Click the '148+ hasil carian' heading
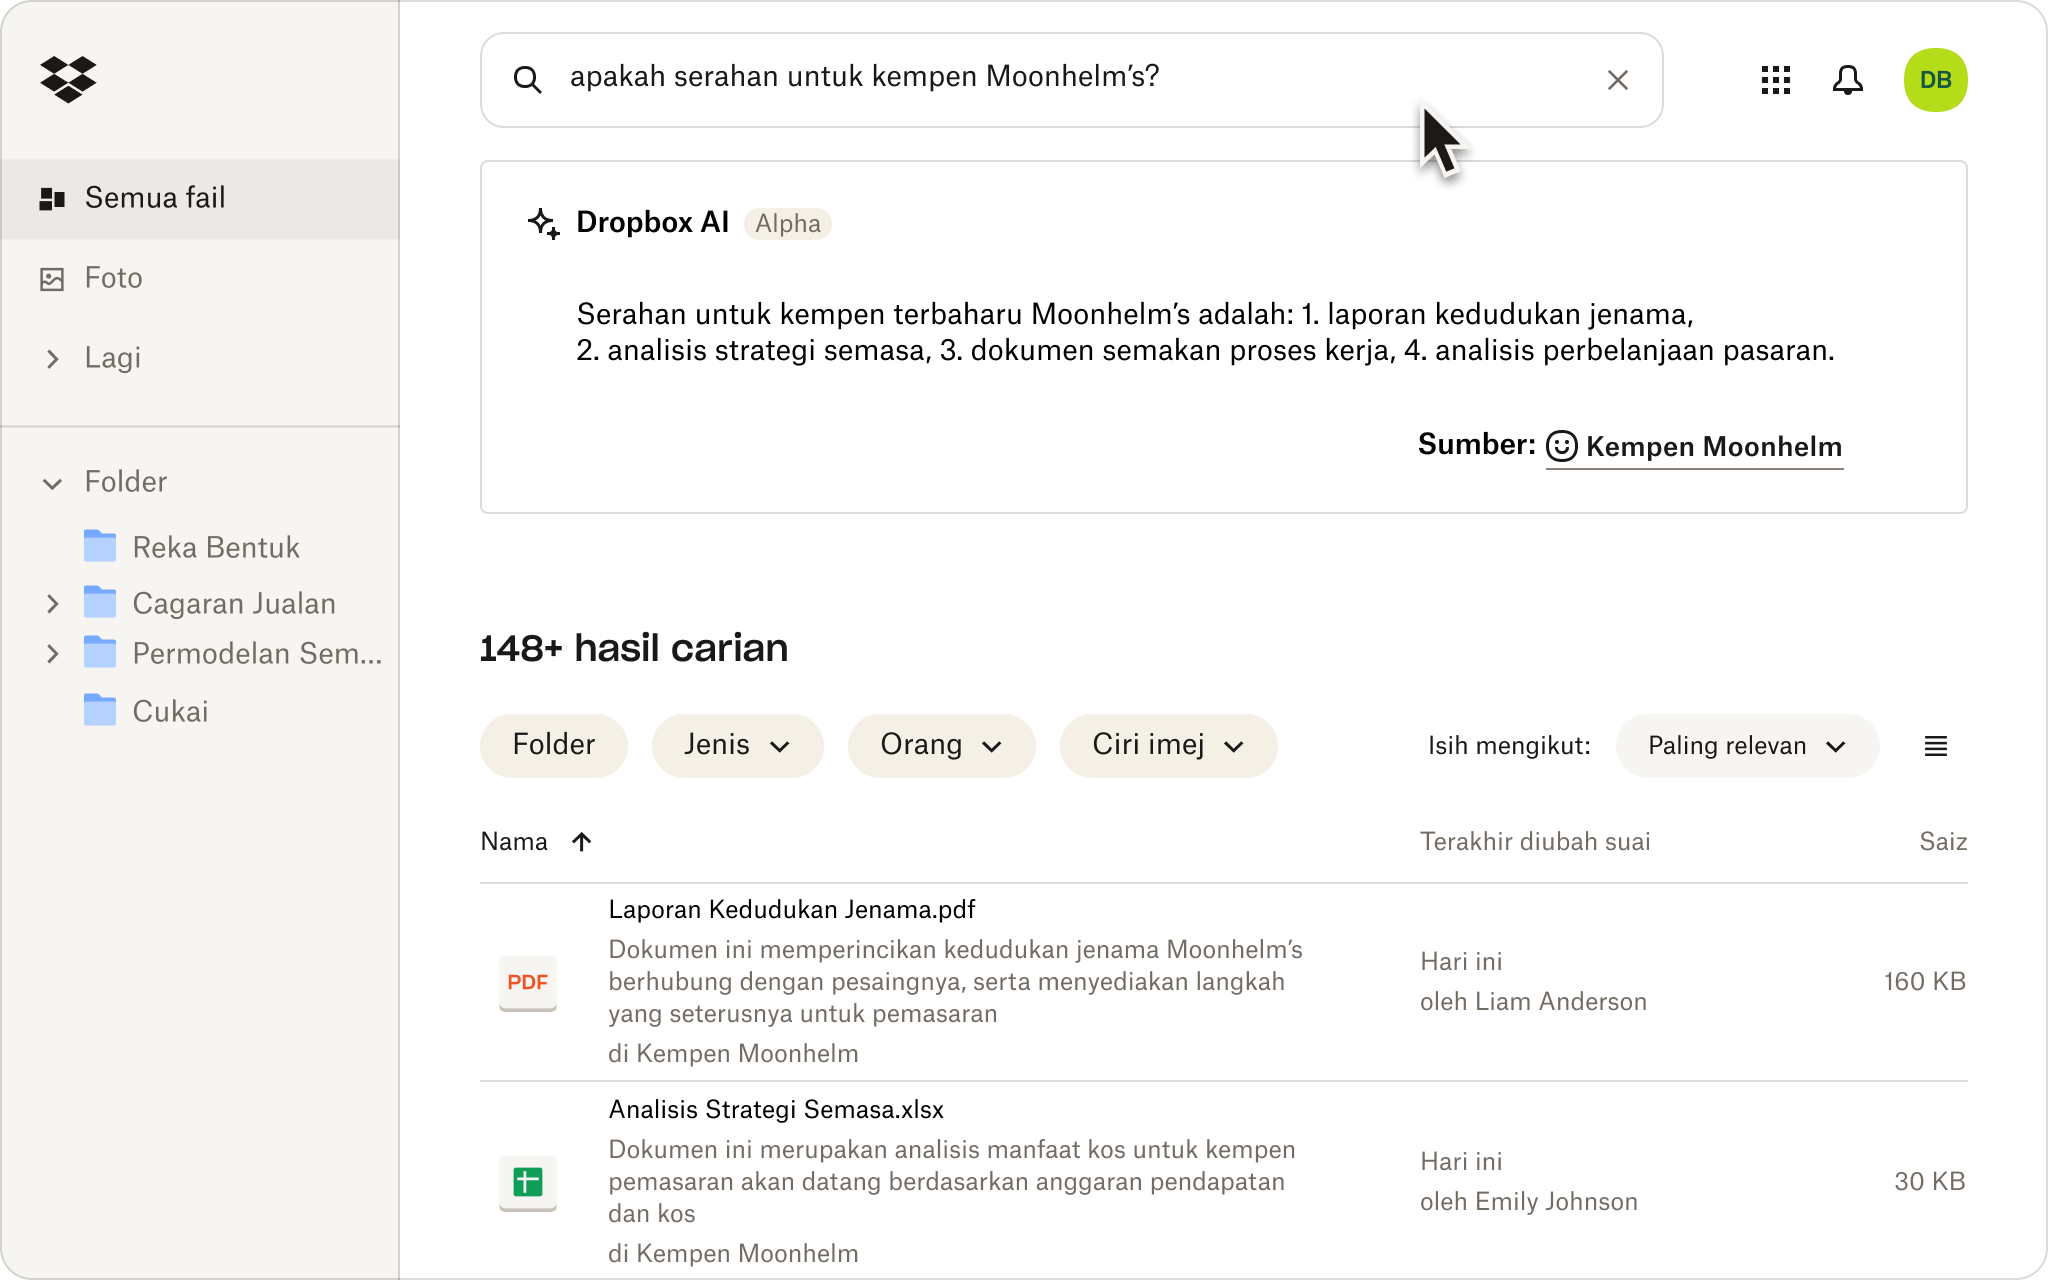The image size is (2048, 1280). 634,648
